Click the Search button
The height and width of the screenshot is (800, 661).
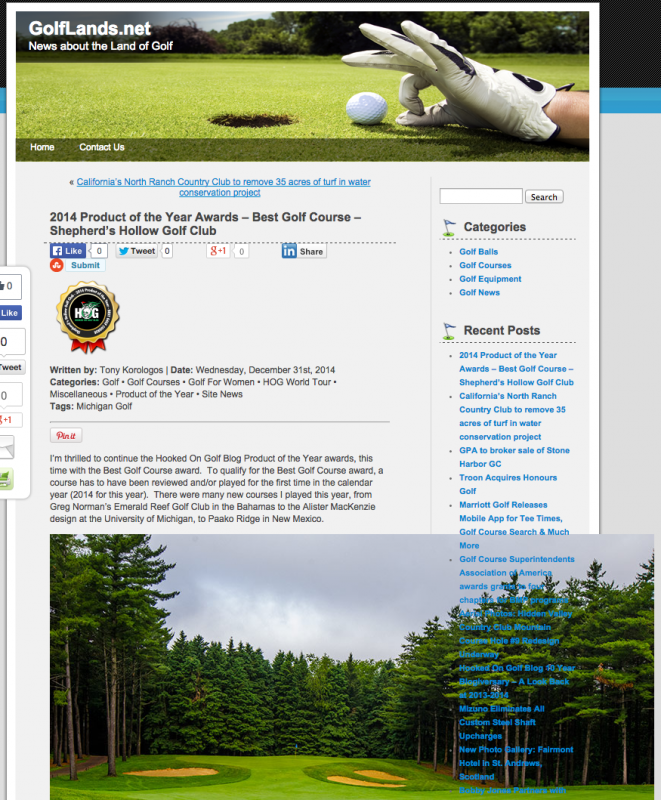tap(544, 196)
